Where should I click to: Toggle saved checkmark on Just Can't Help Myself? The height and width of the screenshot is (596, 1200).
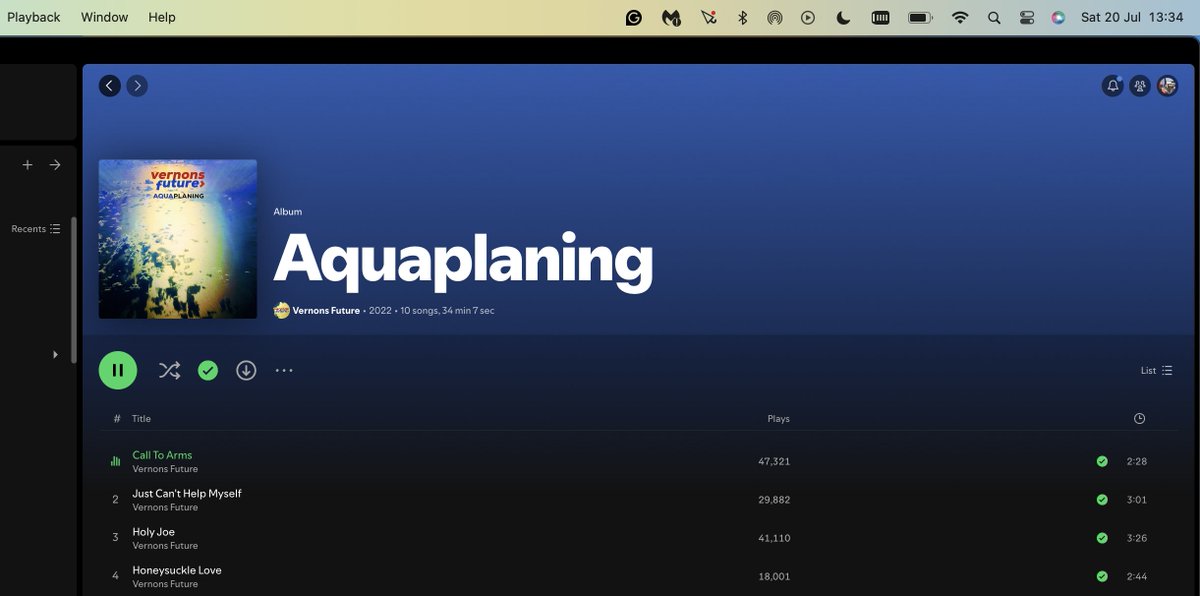click(1102, 499)
